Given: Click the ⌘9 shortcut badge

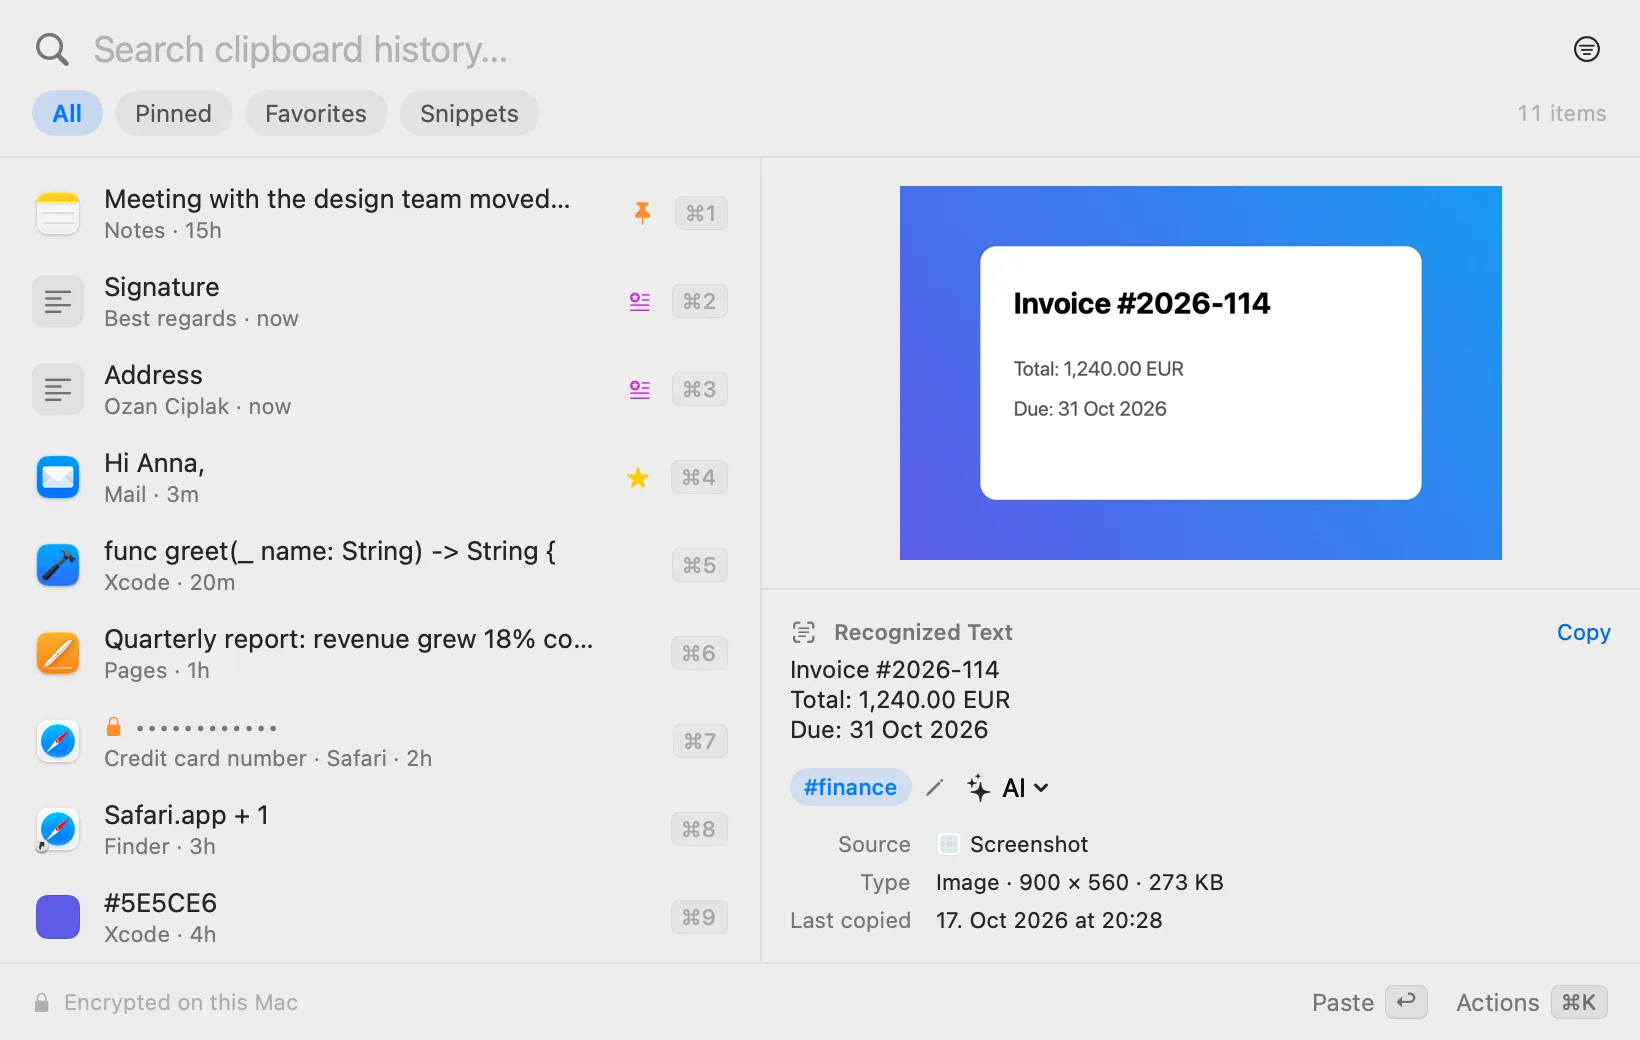Looking at the screenshot, I should click(699, 917).
